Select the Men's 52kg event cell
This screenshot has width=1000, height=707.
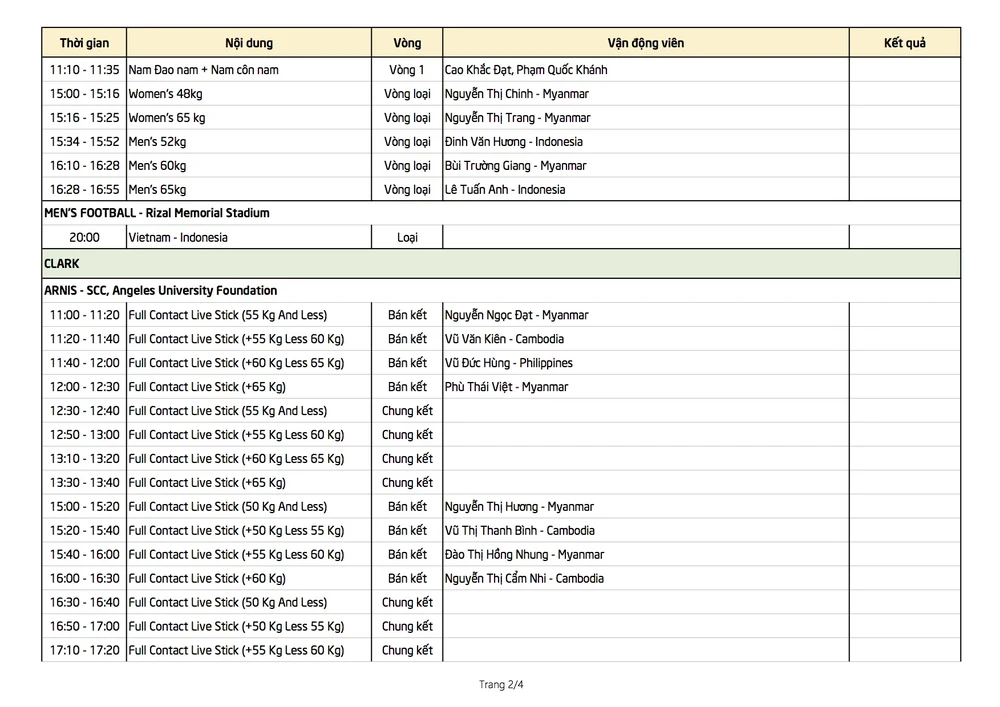[158, 142]
